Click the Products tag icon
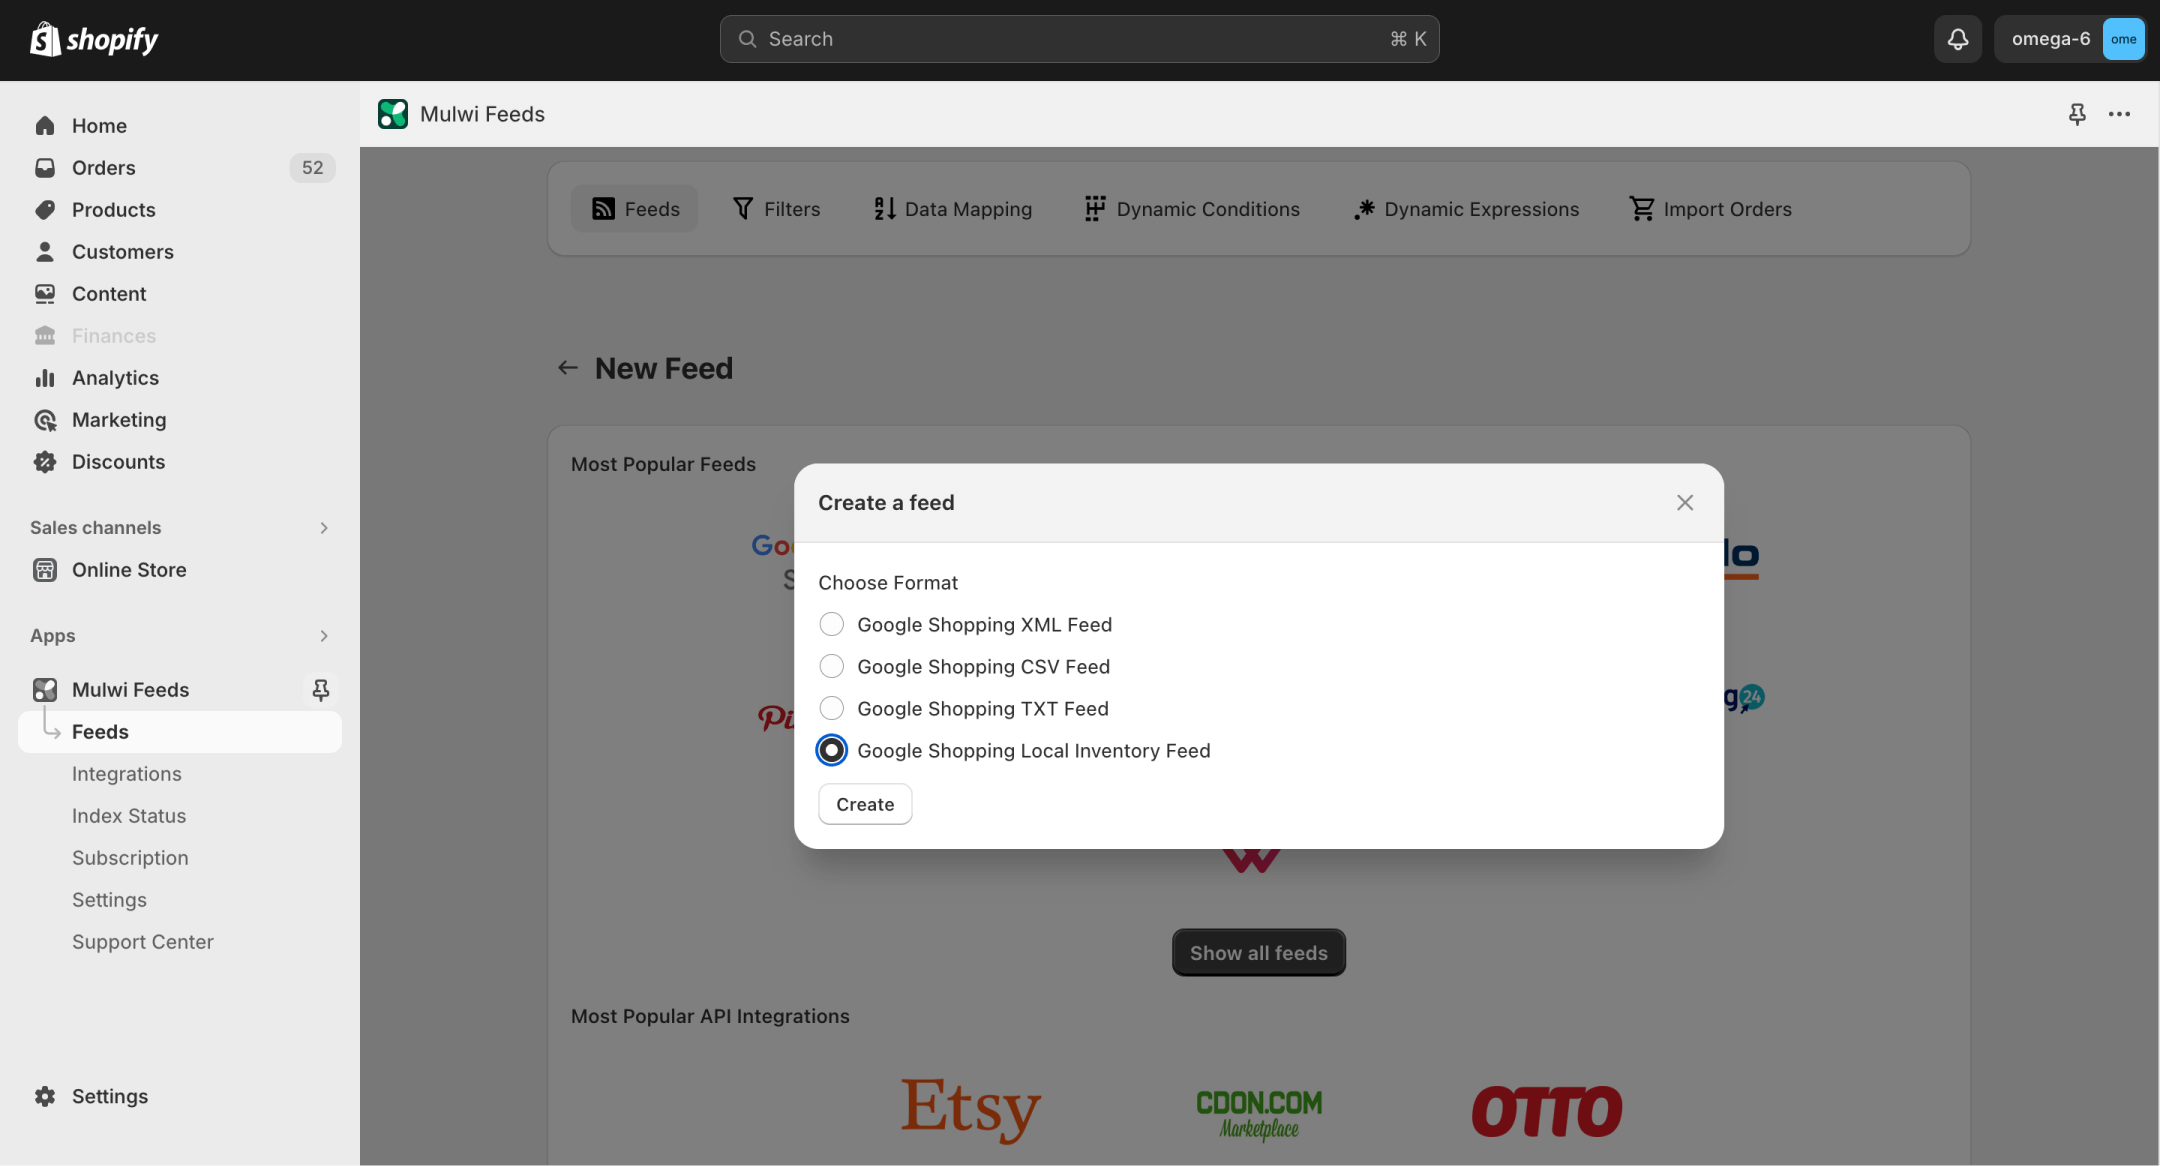This screenshot has width=2160, height=1166. [45, 210]
